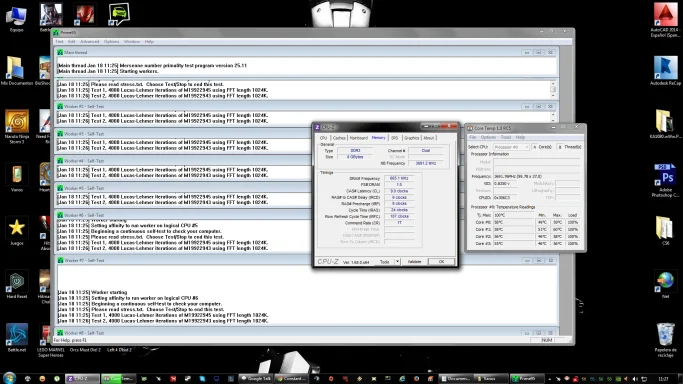
Task: Expand Tools dropdown arrow in CPU-Z
Action: tap(397, 262)
